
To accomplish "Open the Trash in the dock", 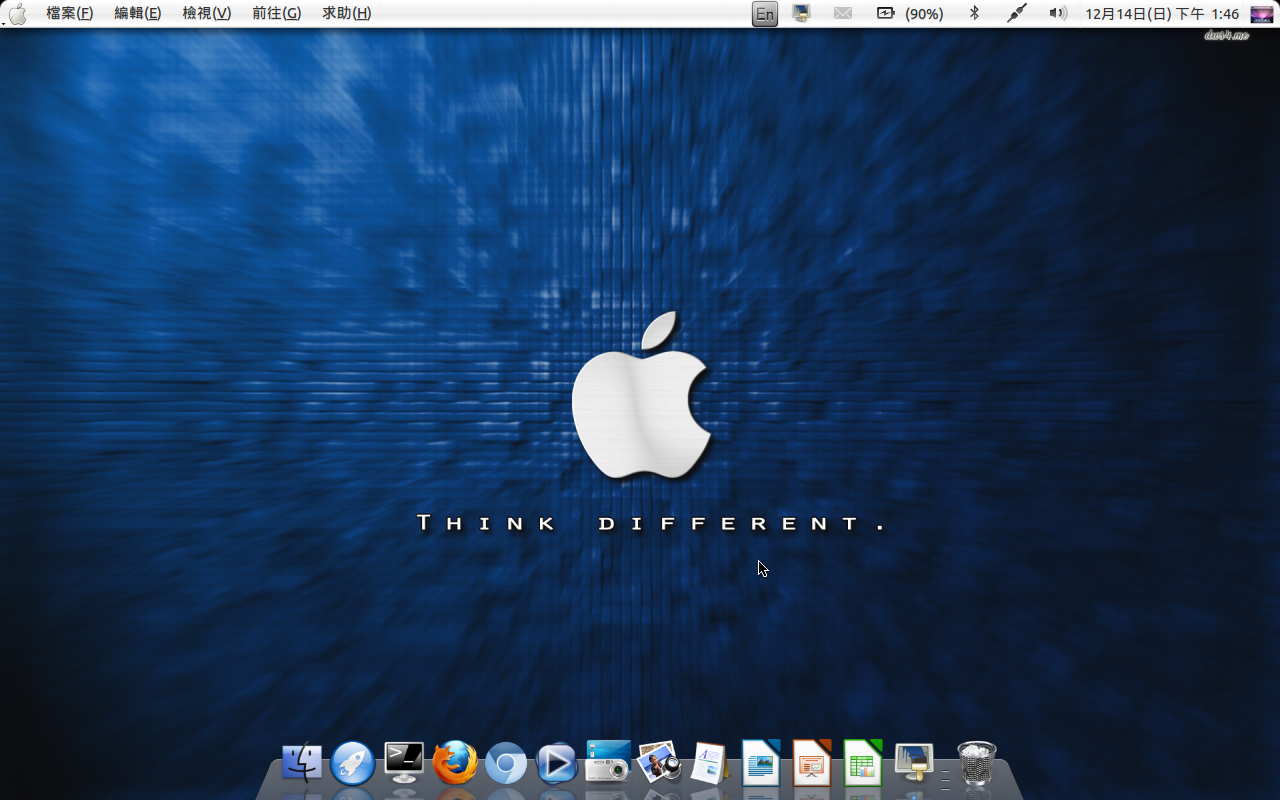I will tap(976, 764).
